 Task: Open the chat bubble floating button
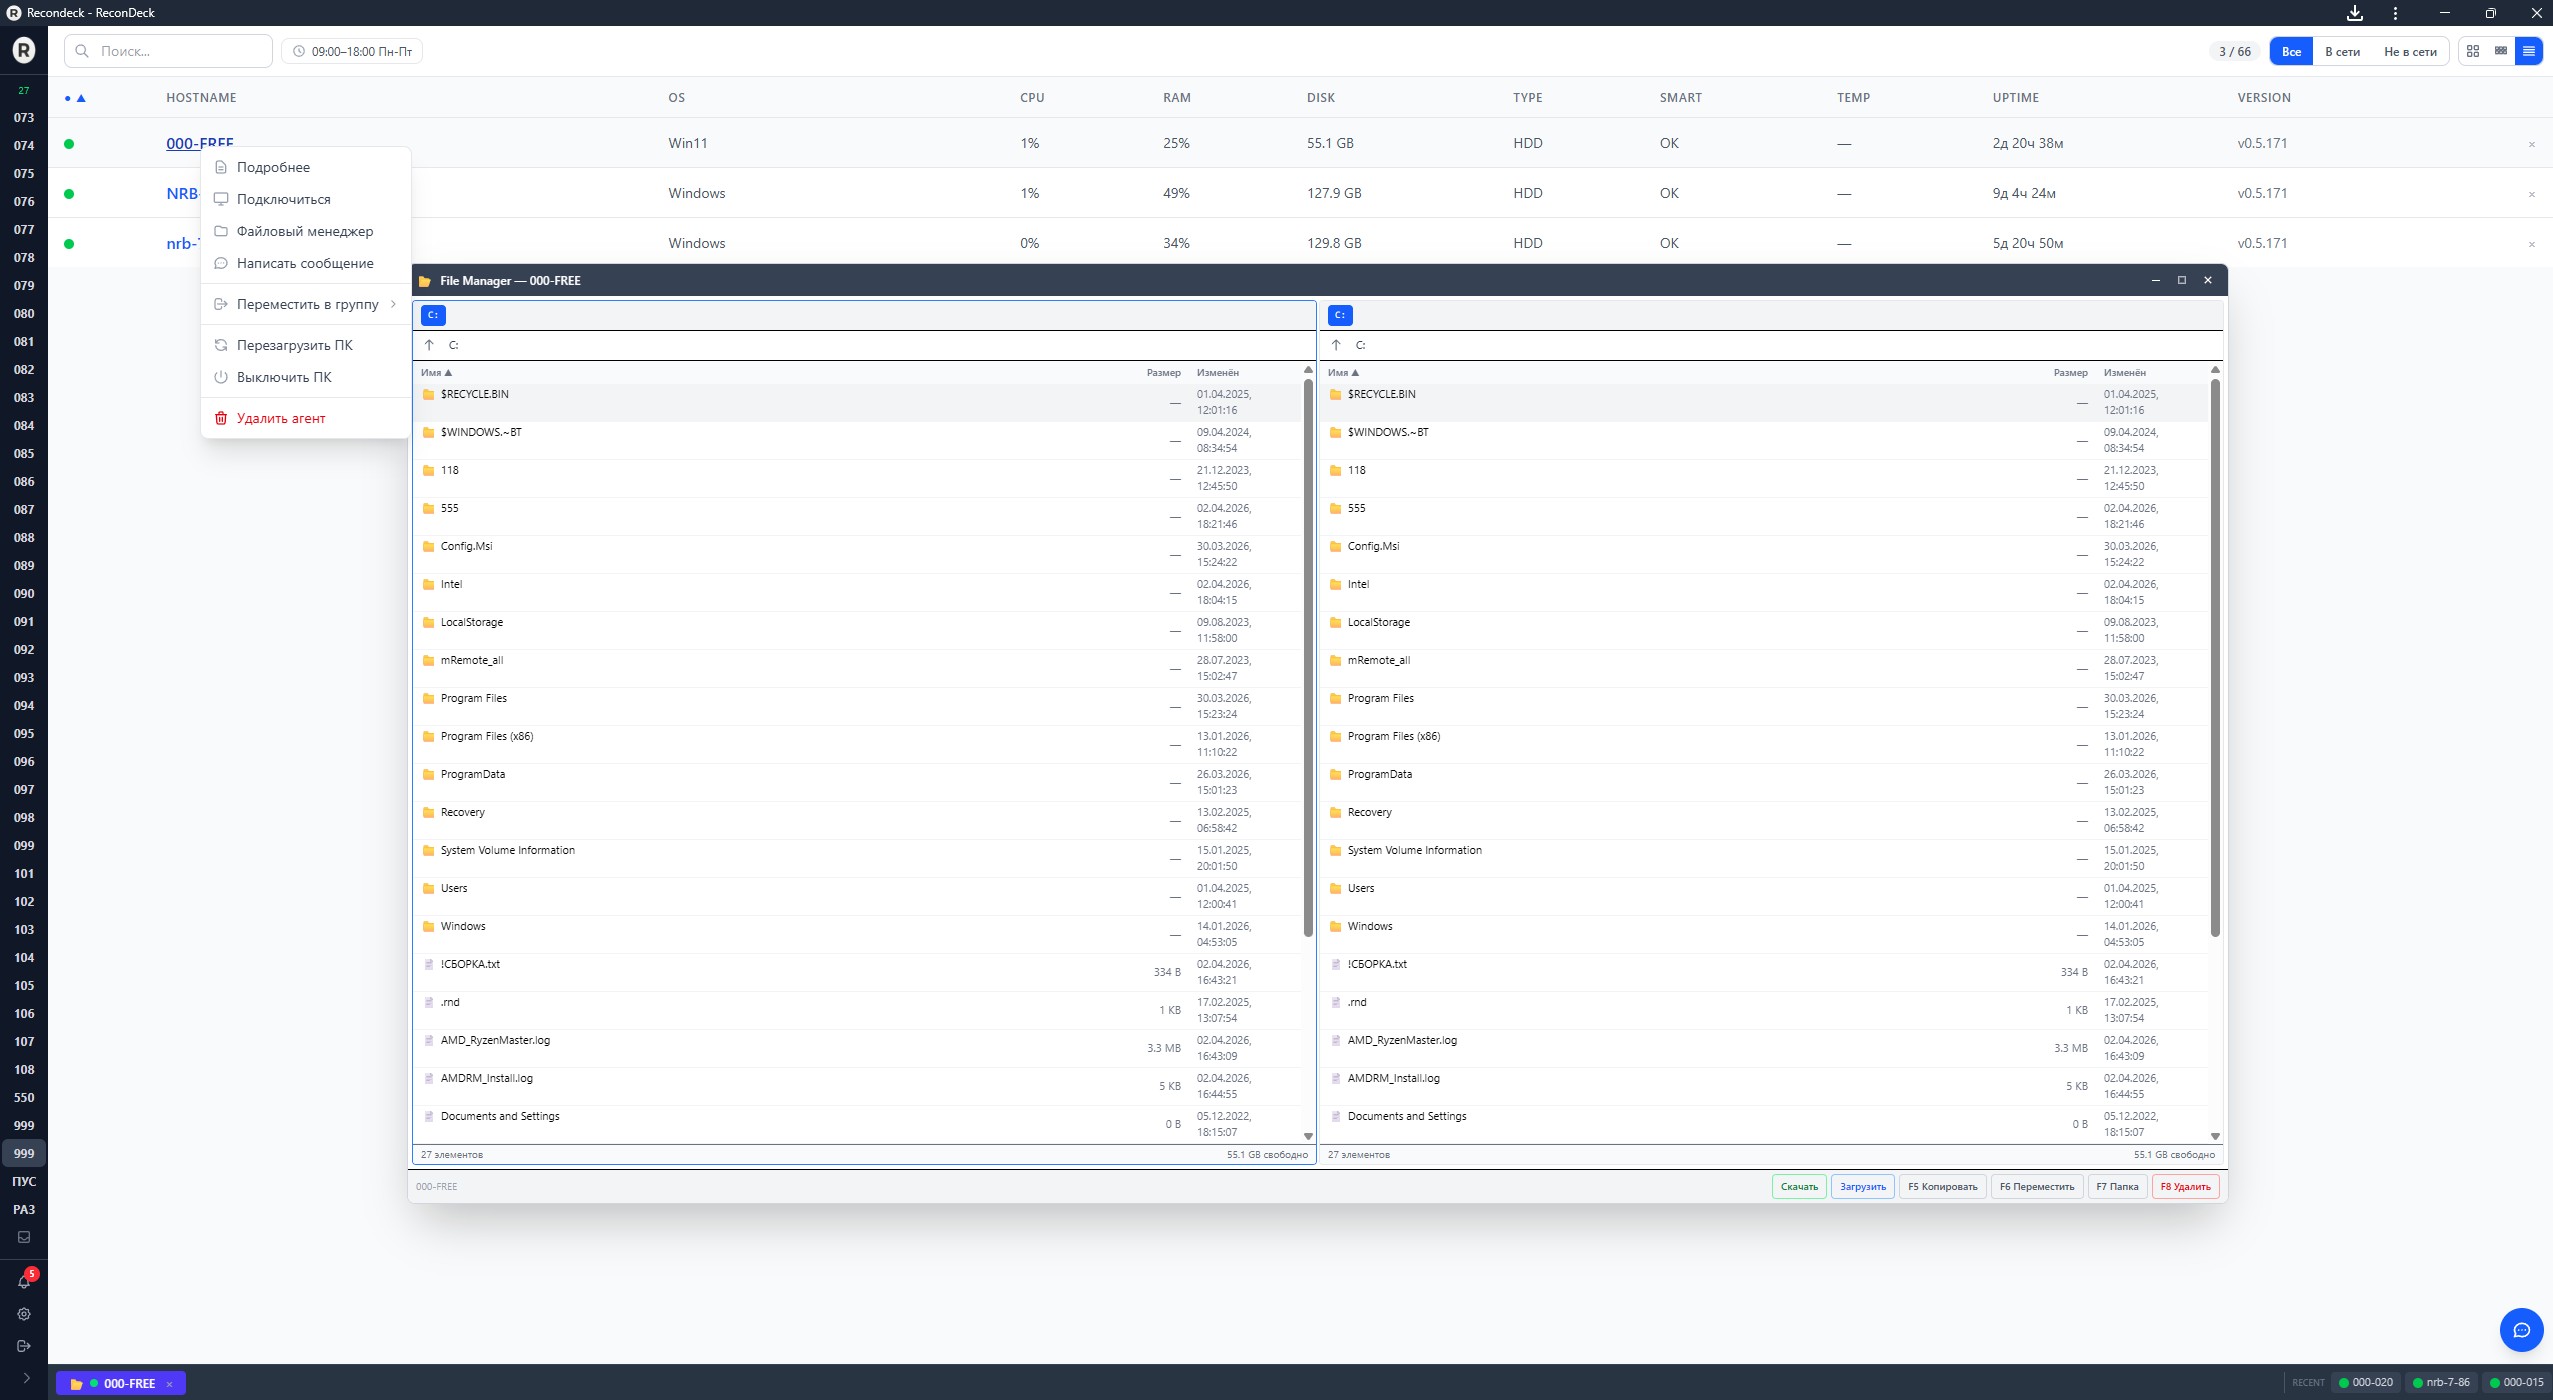(x=2521, y=1330)
